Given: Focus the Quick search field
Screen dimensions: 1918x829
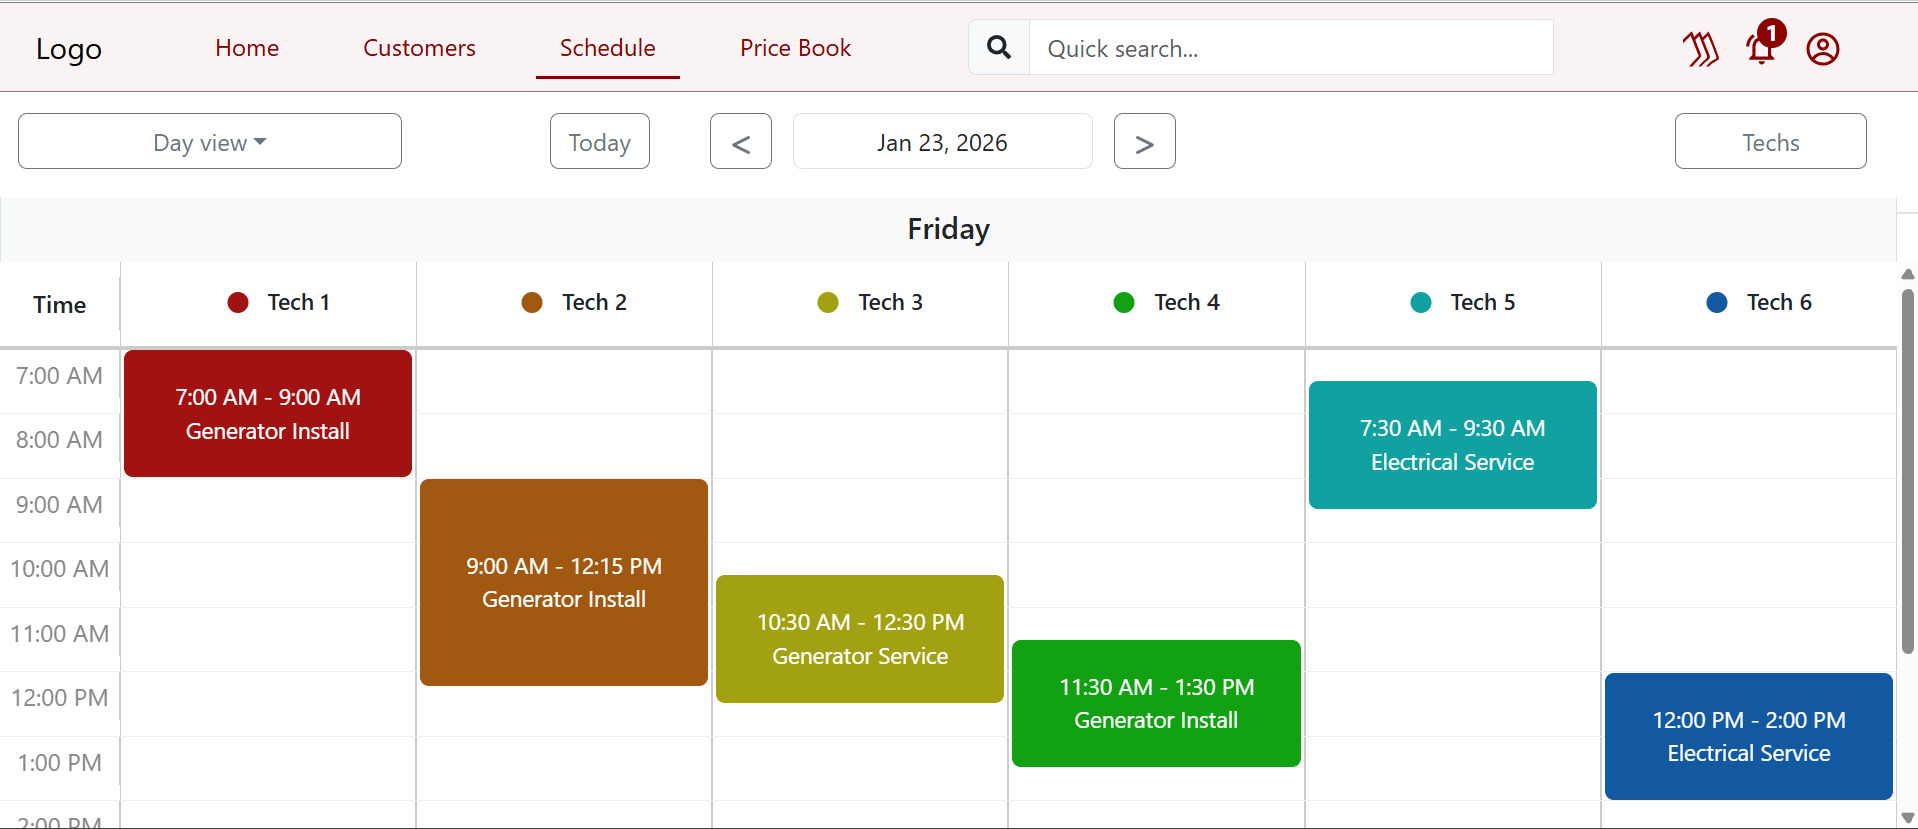Looking at the screenshot, I should tap(1290, 48).
